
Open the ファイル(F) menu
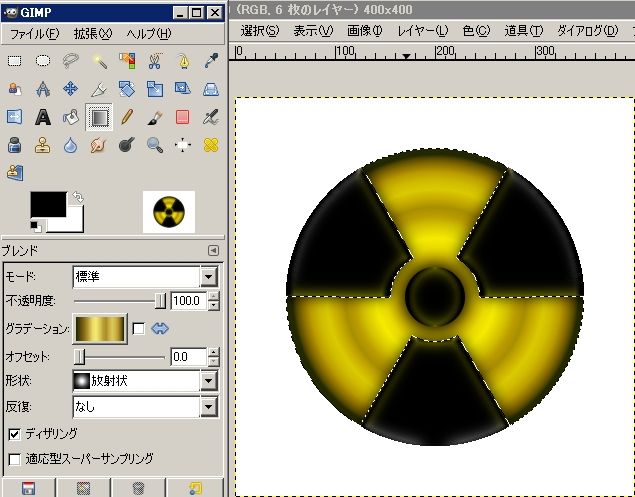(x=34, y=34)
